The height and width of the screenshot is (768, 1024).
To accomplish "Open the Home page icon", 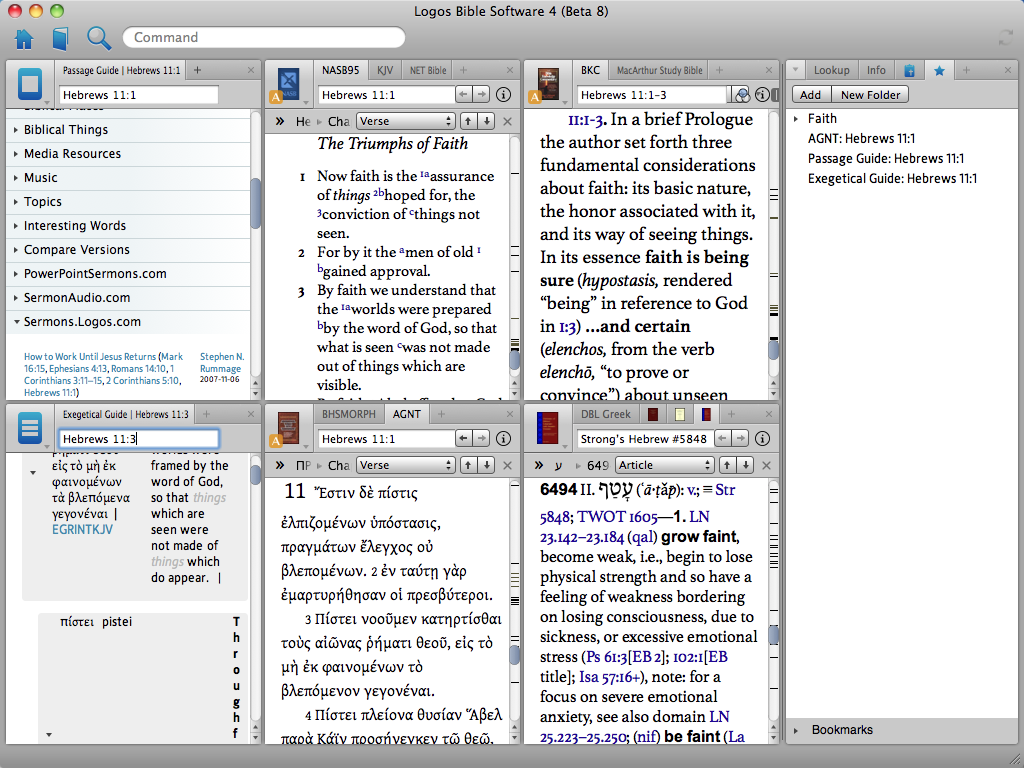I will 24,37.
